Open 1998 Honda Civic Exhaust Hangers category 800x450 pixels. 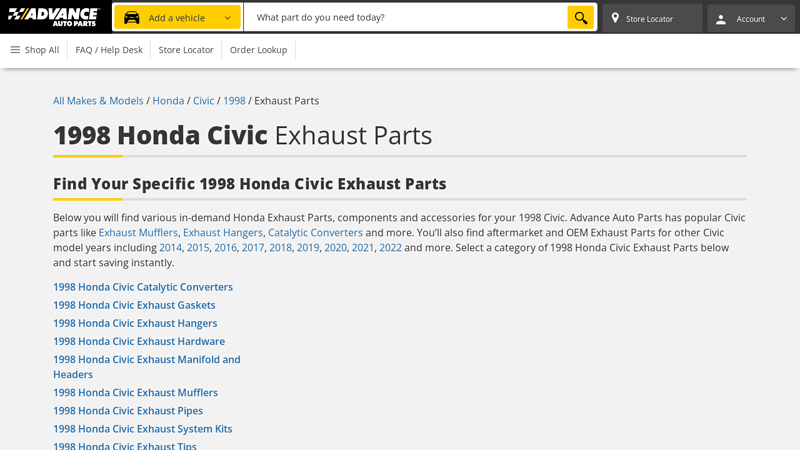(135, 323)
